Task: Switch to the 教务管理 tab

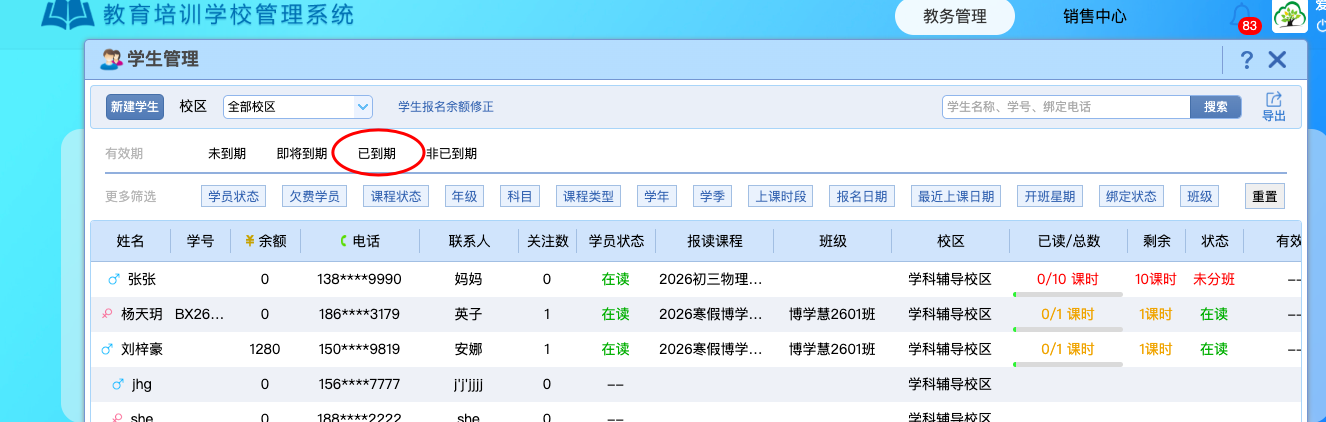Action: click(x=954, y=16)
